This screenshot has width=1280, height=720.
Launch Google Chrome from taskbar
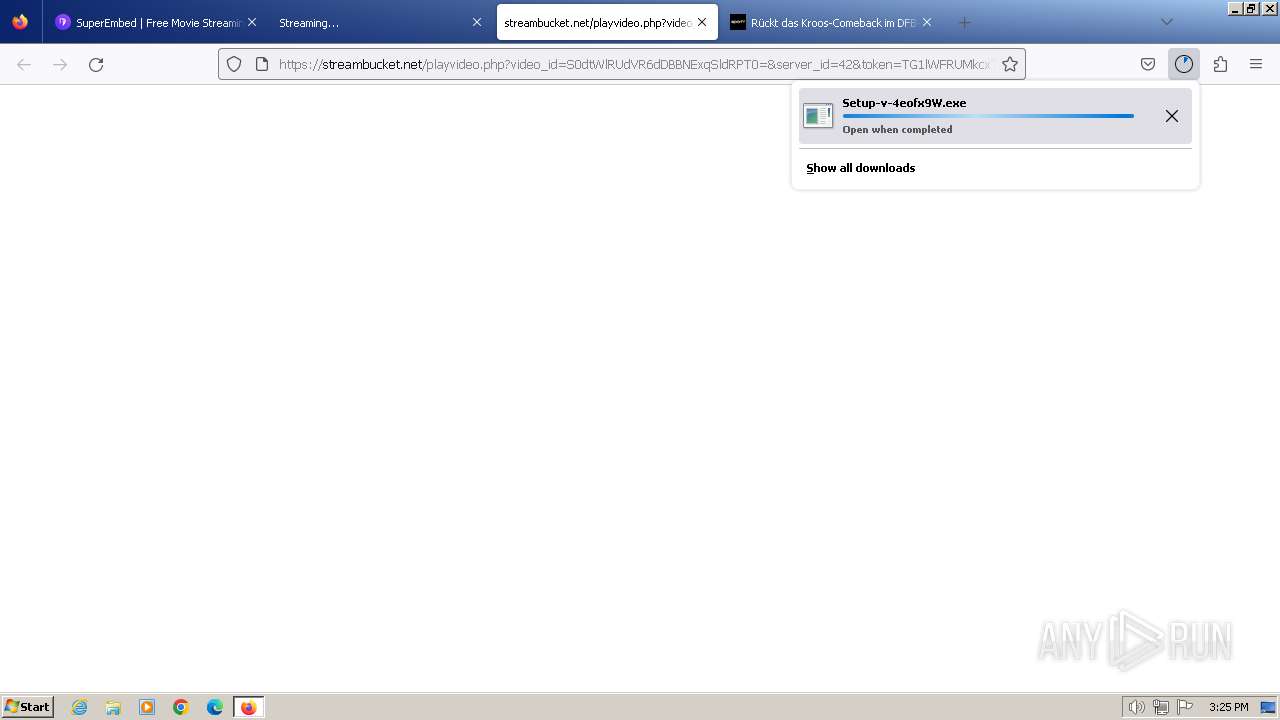(181, 707)
